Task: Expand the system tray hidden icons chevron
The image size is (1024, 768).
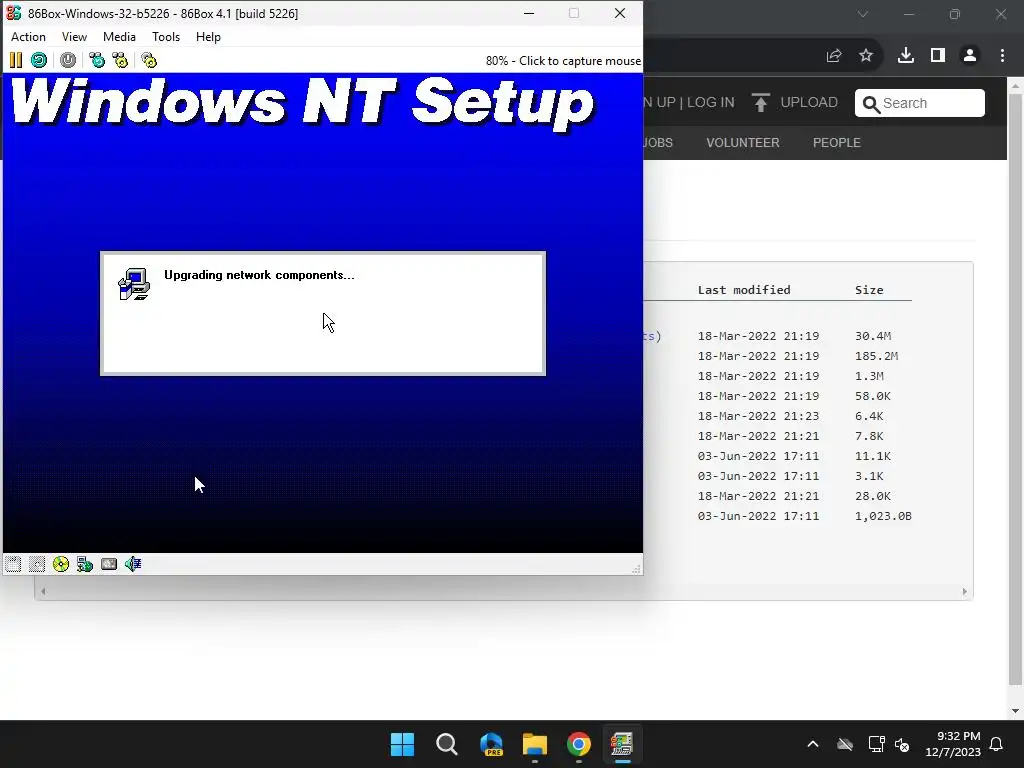Action: (x=813, y=744)
